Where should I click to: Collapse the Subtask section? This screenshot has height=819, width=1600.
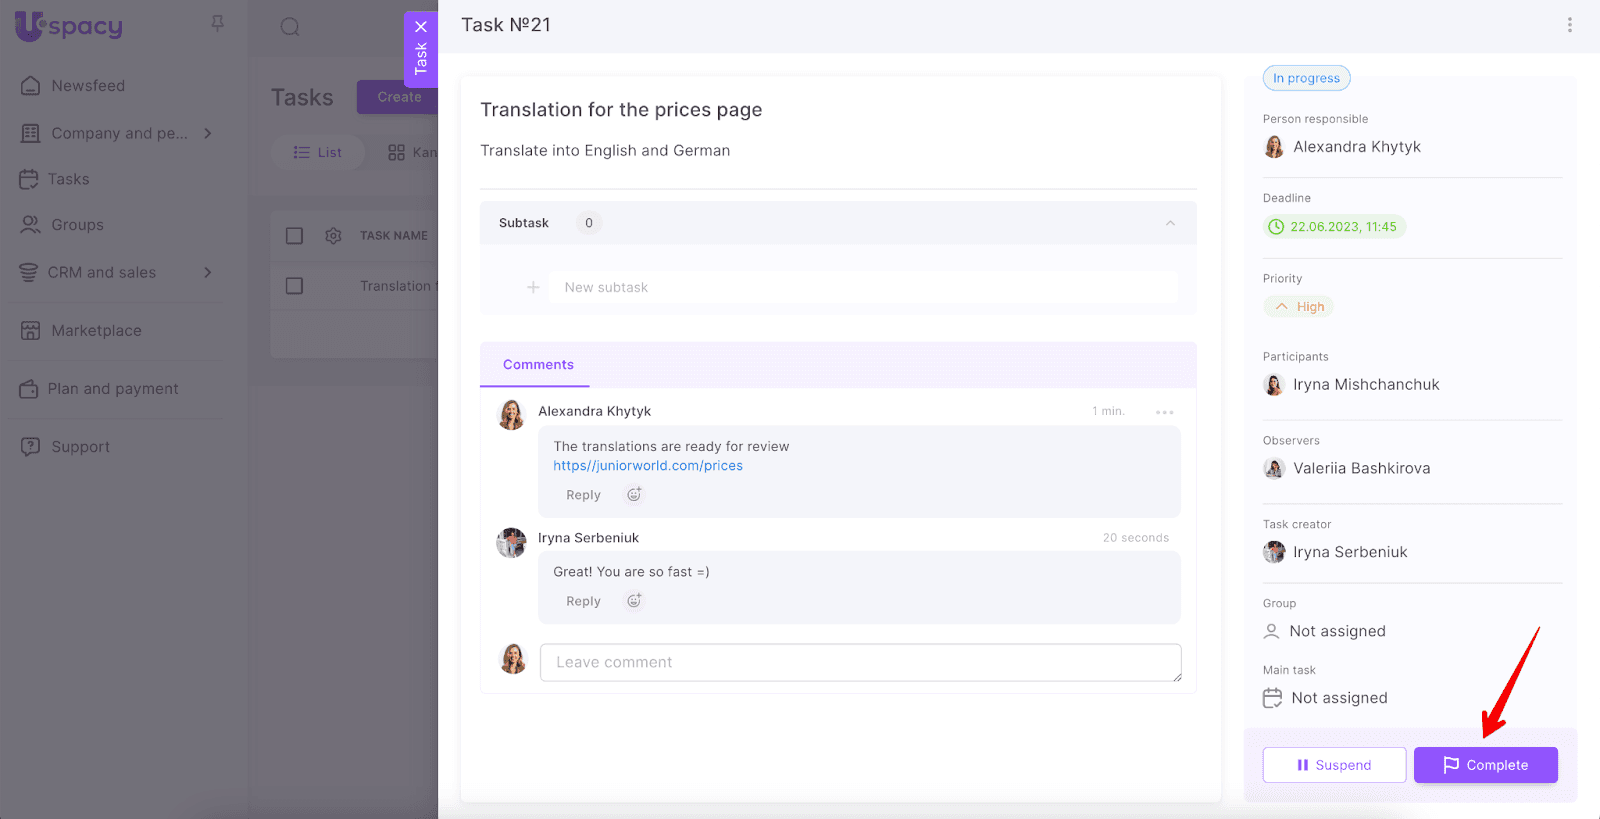coord(1170,223)
